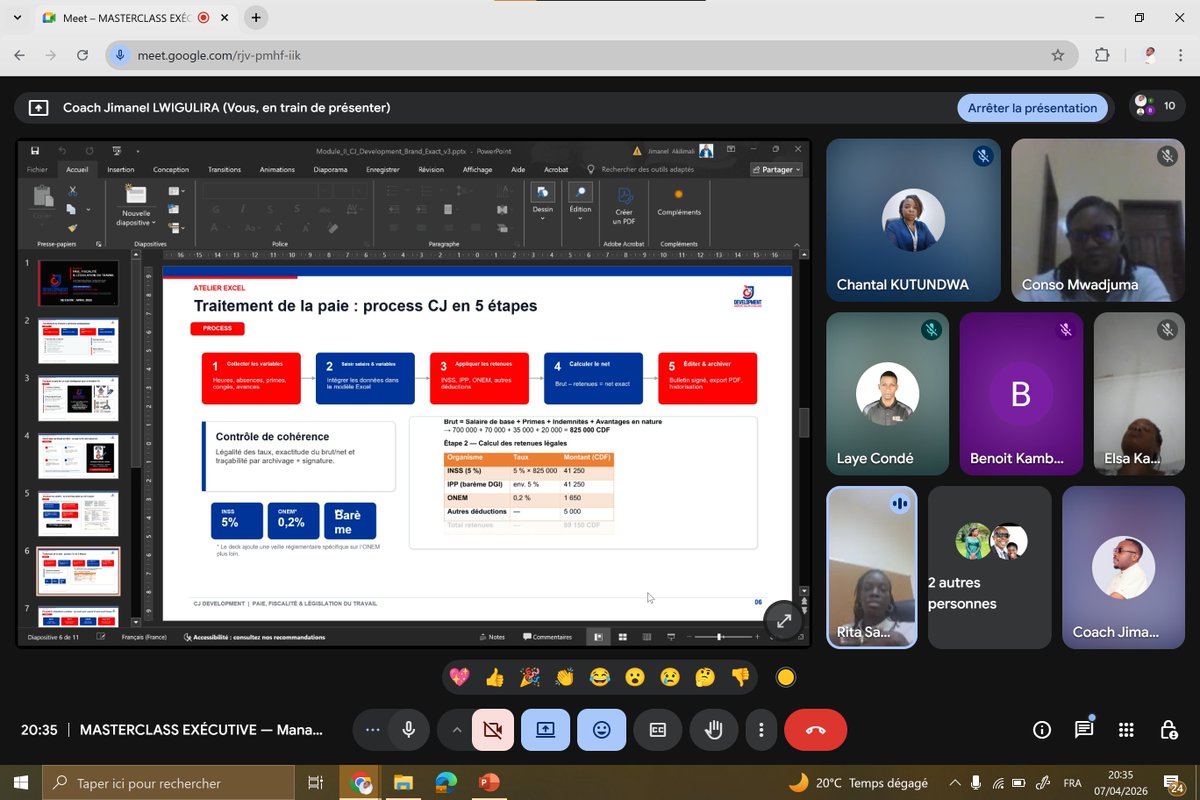Turn on the camera in Meet
This screenshot has height=800, width=1200.
(x=493, y=730)
